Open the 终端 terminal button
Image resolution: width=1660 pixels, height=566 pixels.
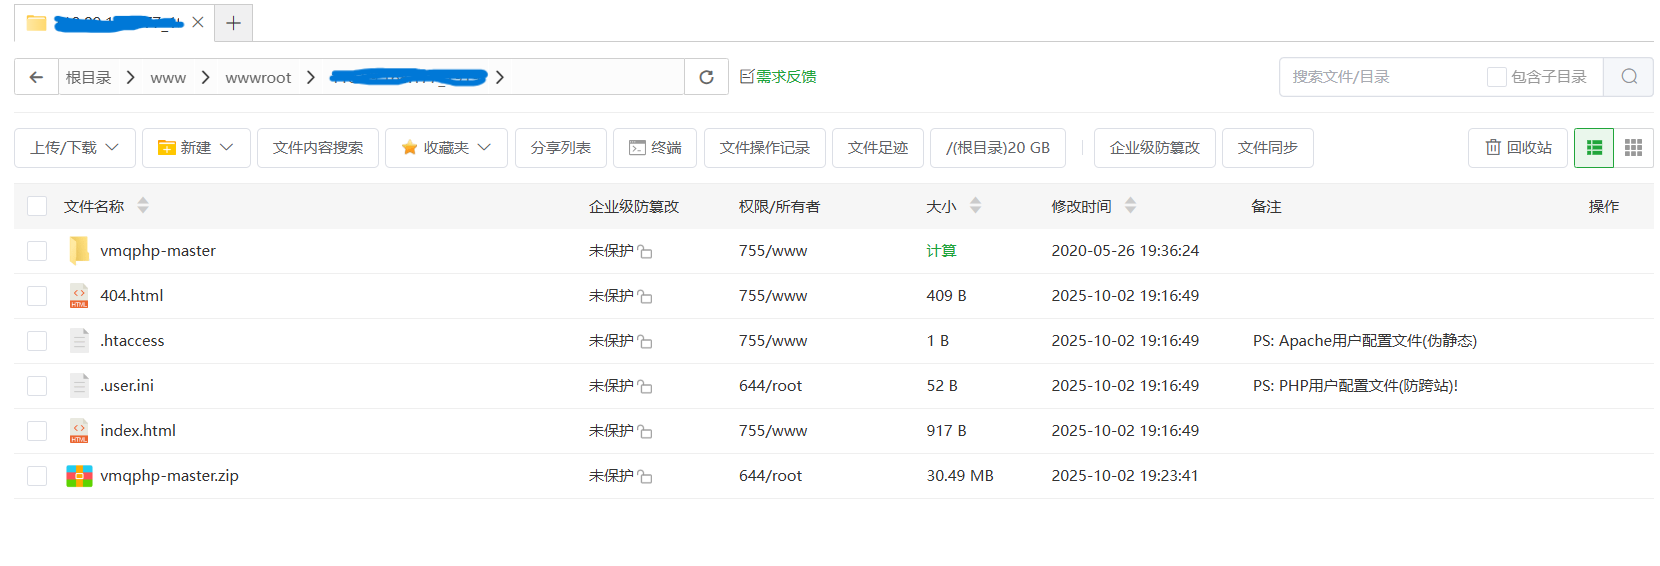coord(655,148)
